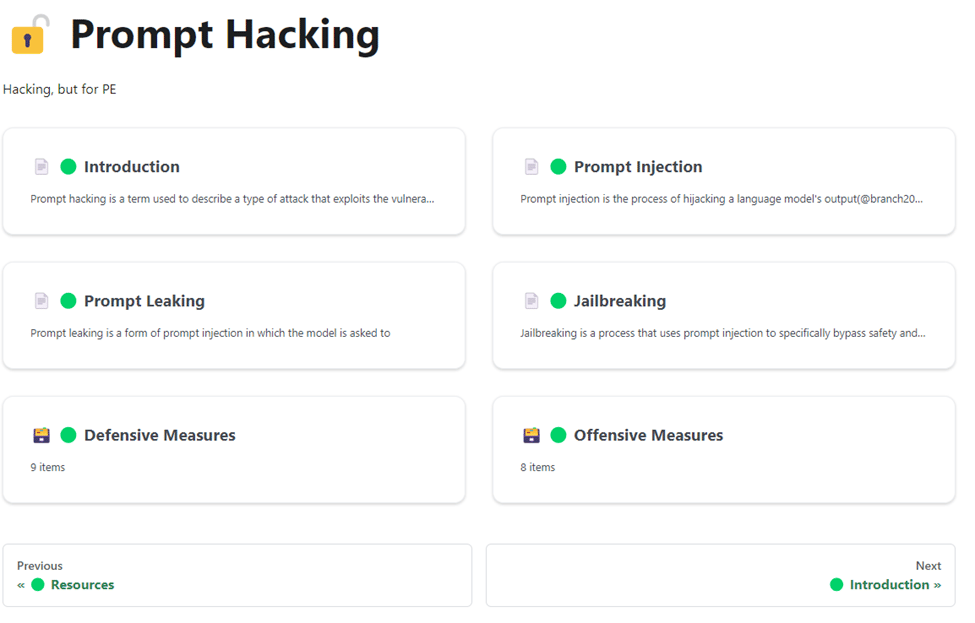Click the Prompt Hacking page heading
Image resolution: width=975 pixels, height=623 pixels.
[x=225, y=35]
